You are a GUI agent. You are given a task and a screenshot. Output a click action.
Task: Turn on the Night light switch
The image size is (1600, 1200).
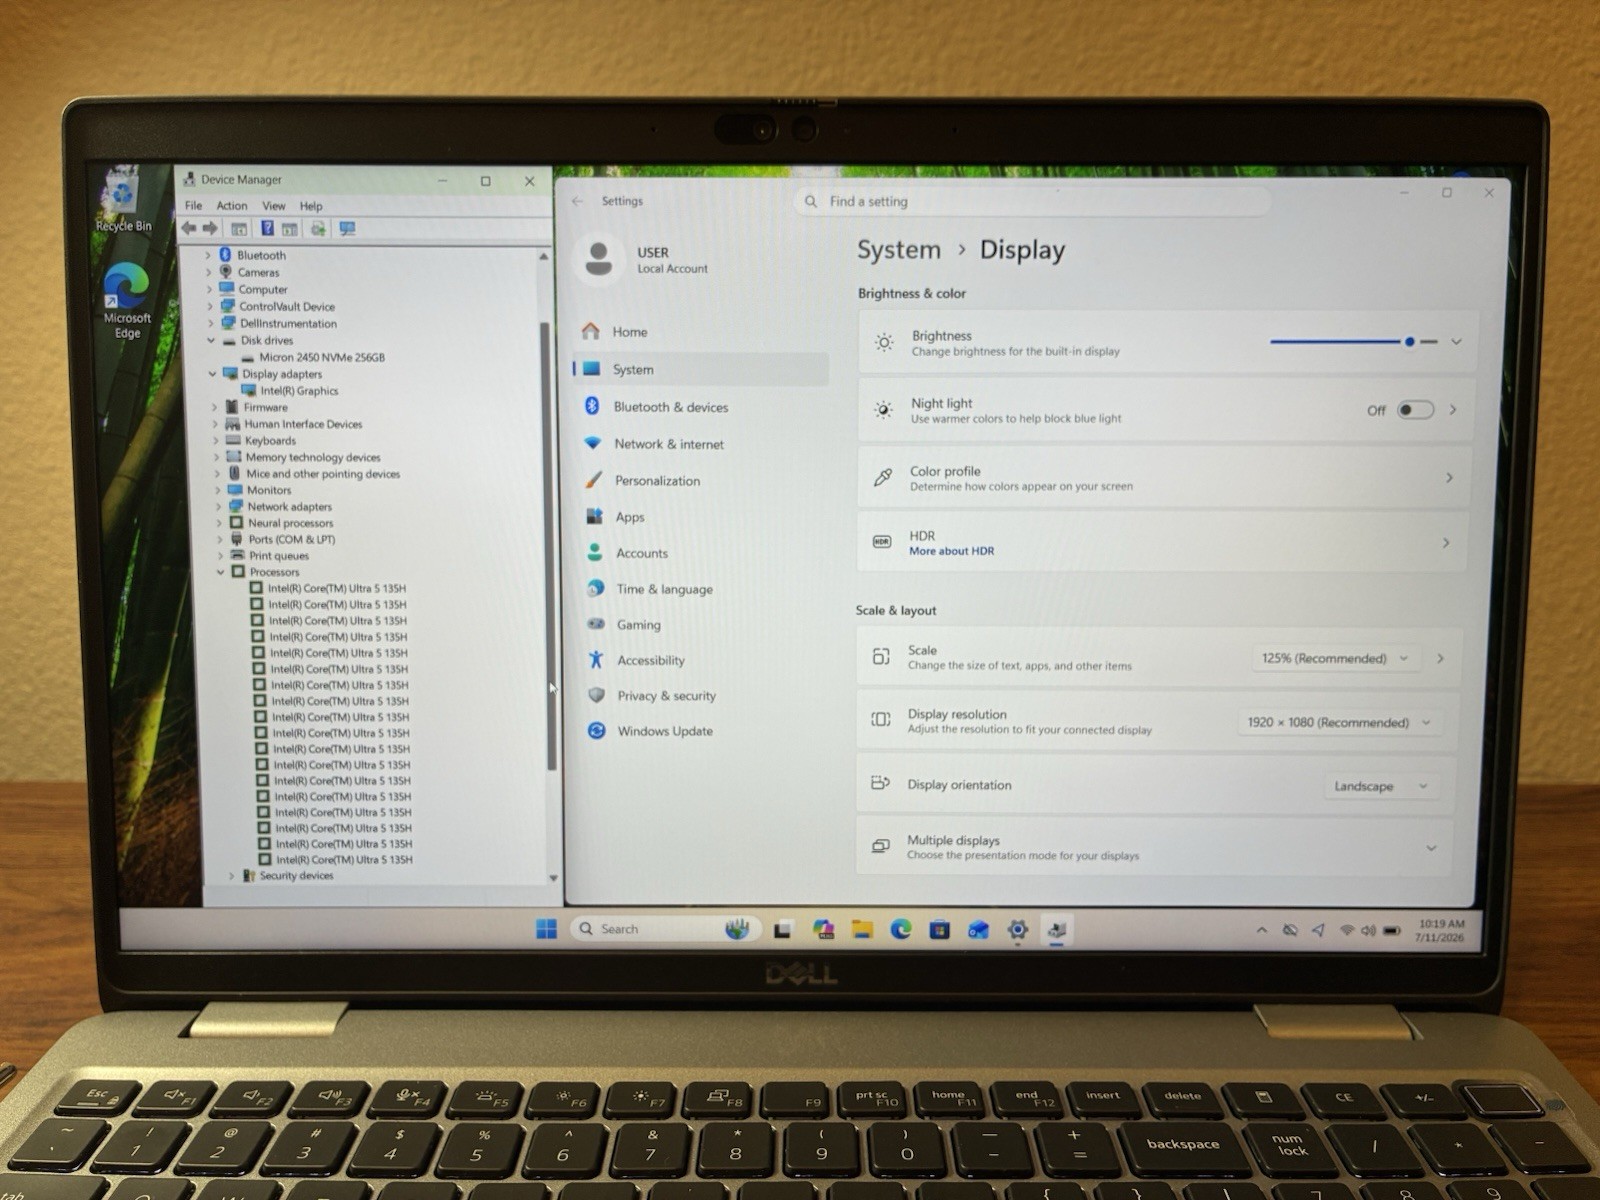pyautogui.click(x=1415, y=410)
